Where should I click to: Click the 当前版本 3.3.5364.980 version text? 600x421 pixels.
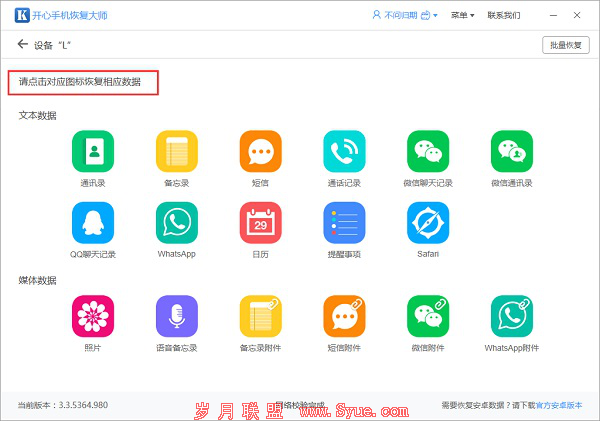coord(63,405)
